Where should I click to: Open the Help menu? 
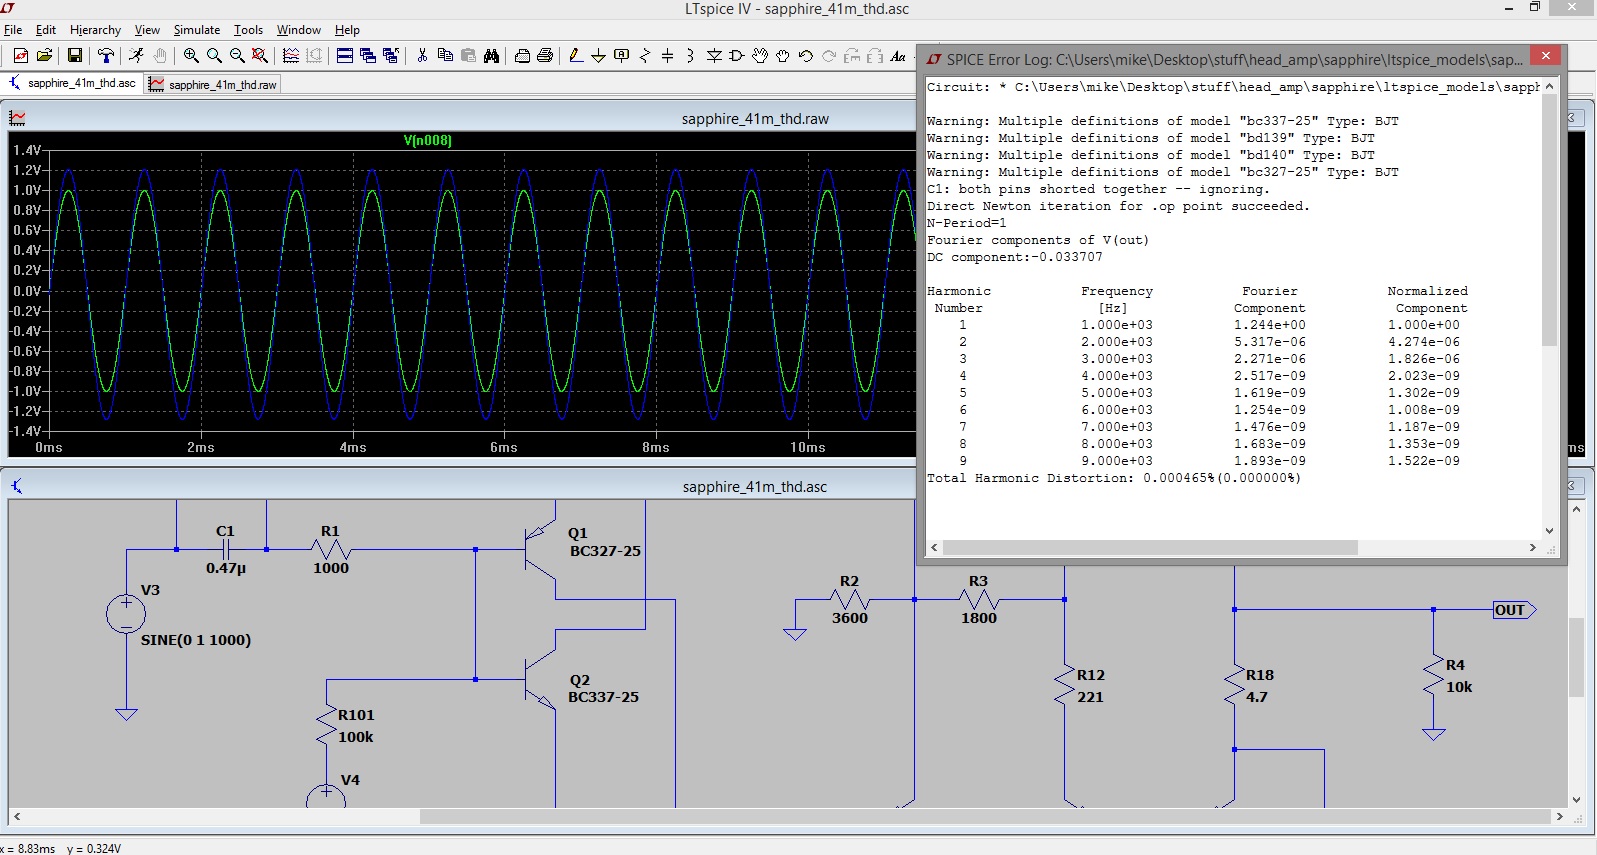[x=347, y=30]
